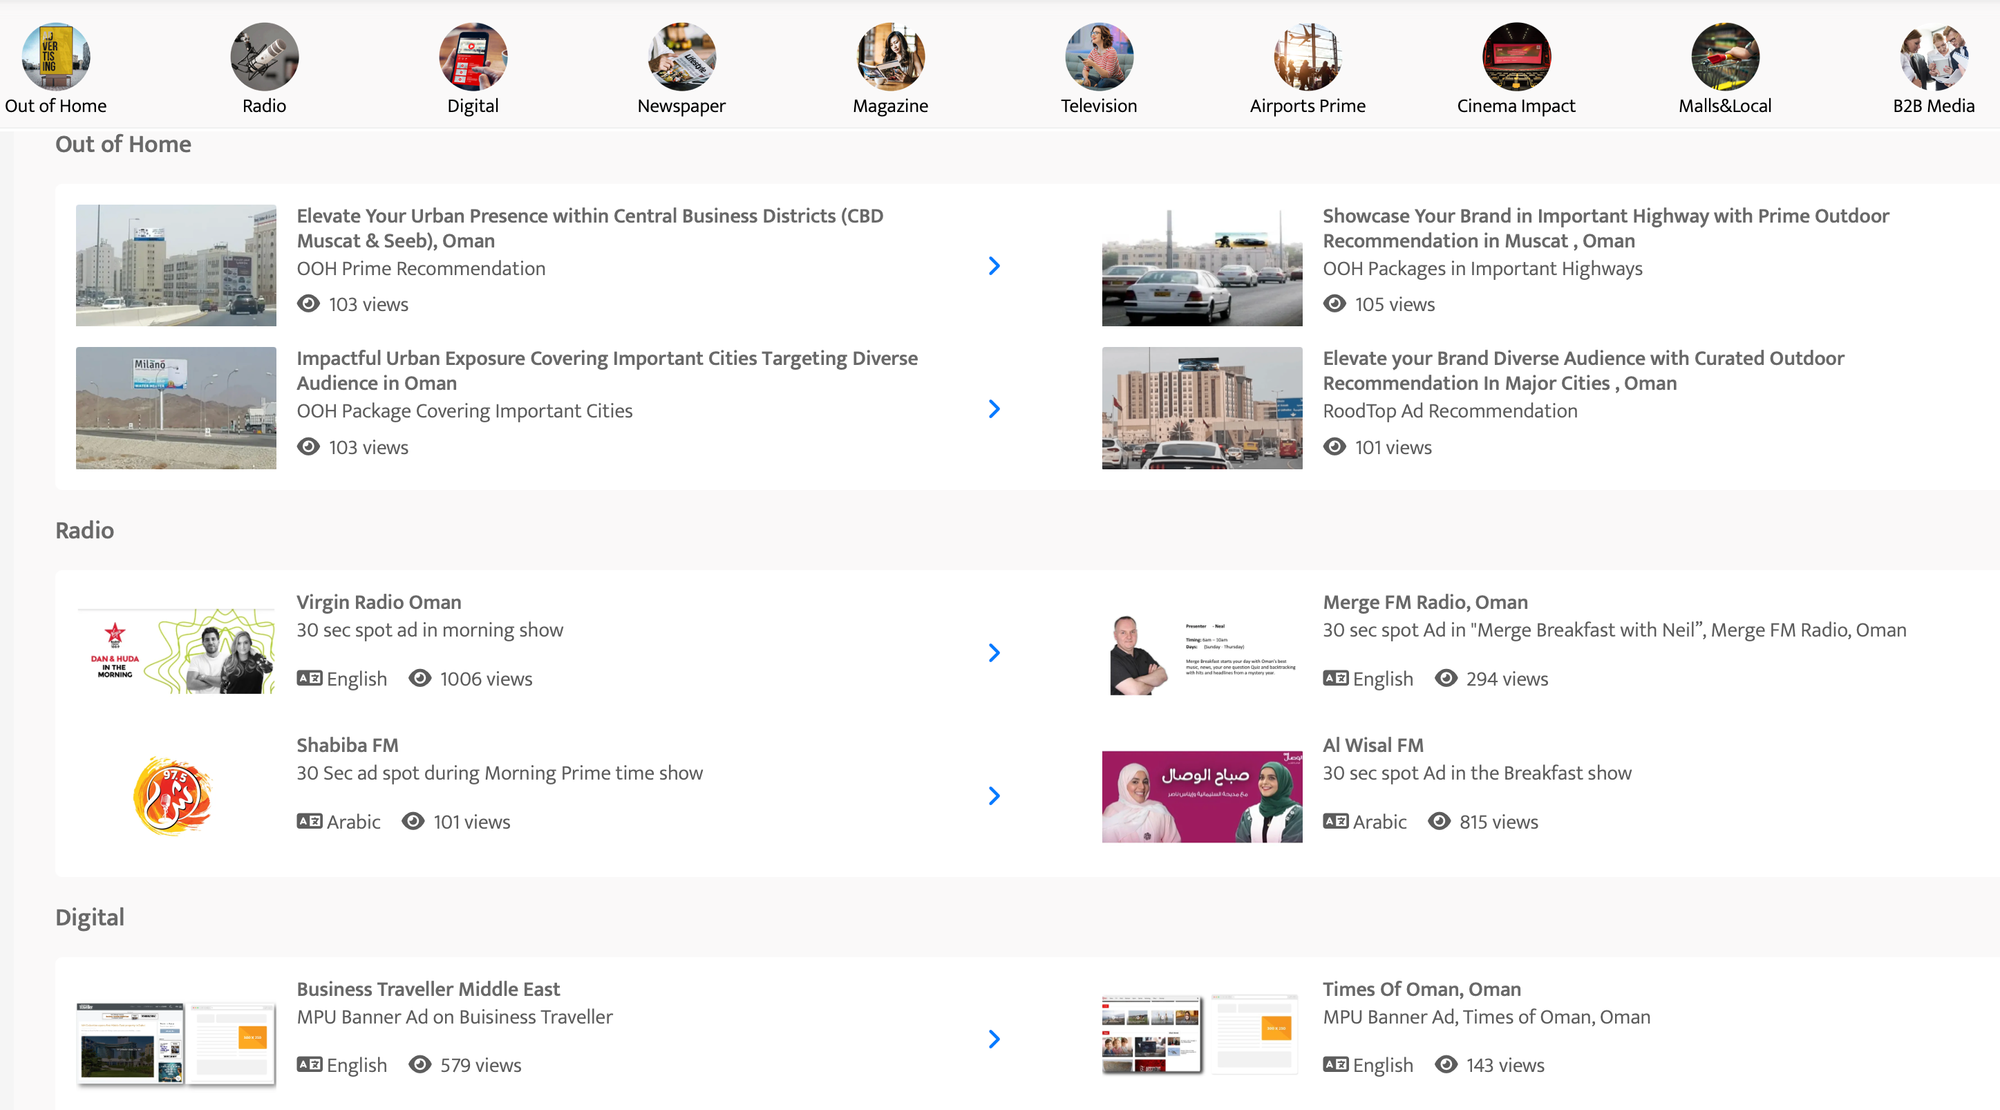Open the Airports Prime category icon
Screen dimensions: 2000x1110
1308,57
